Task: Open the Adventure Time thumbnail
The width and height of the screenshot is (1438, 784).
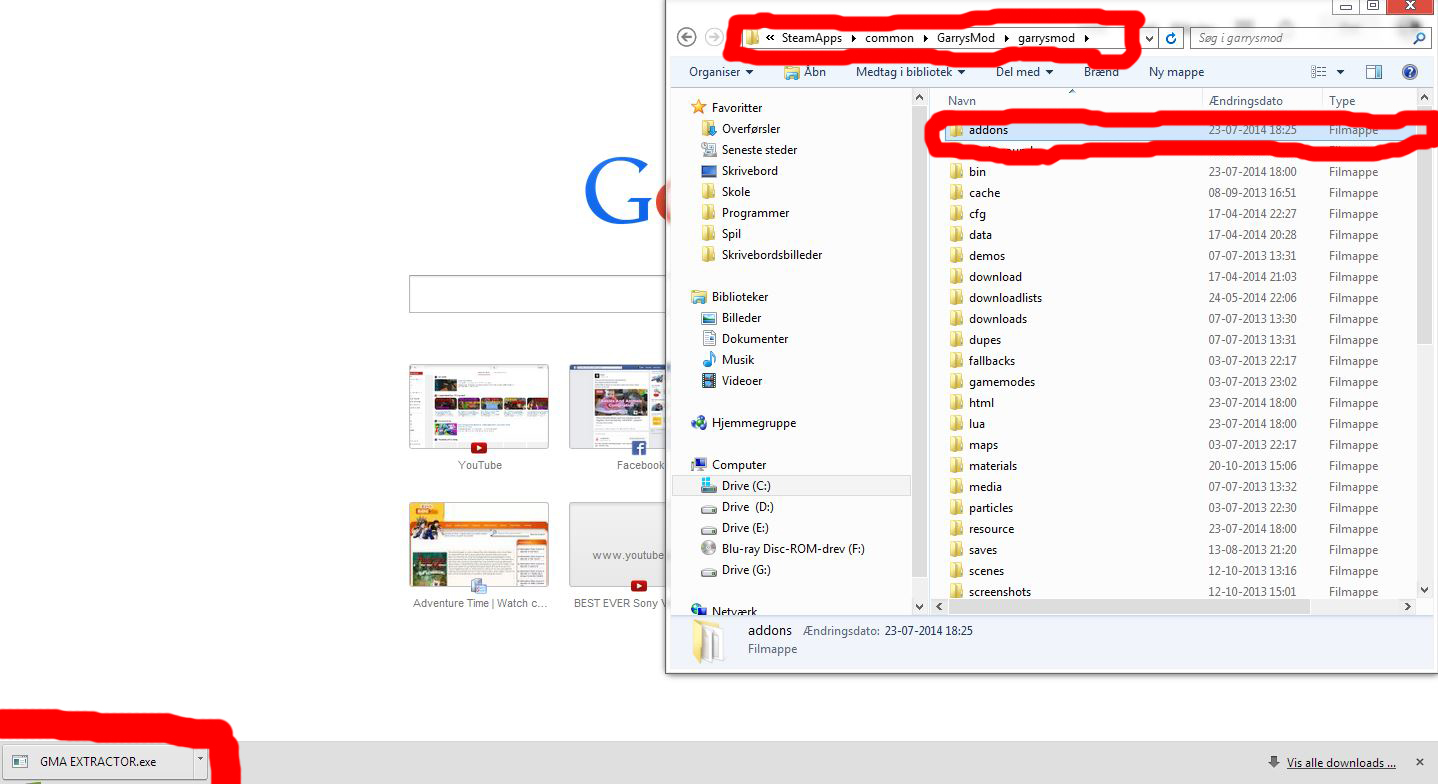Action: (479, 545)
